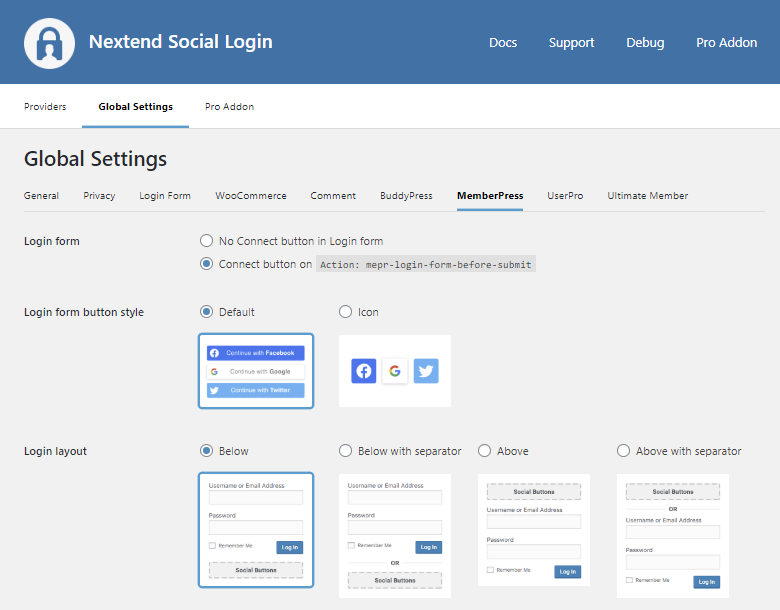The height and width of the screenshot is (610, 780).
Task: Click the Above with separator layout thumbnail
Action: pyautogui.click(x=673, y=535)
